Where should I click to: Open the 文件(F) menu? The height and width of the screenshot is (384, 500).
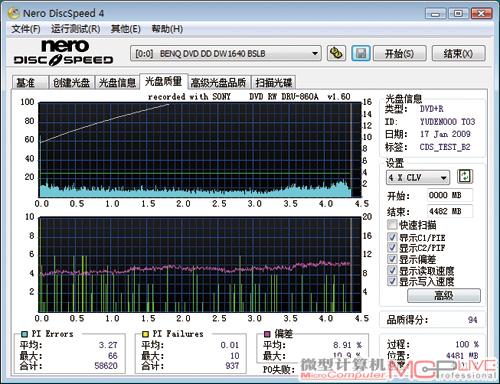(26, 29)
